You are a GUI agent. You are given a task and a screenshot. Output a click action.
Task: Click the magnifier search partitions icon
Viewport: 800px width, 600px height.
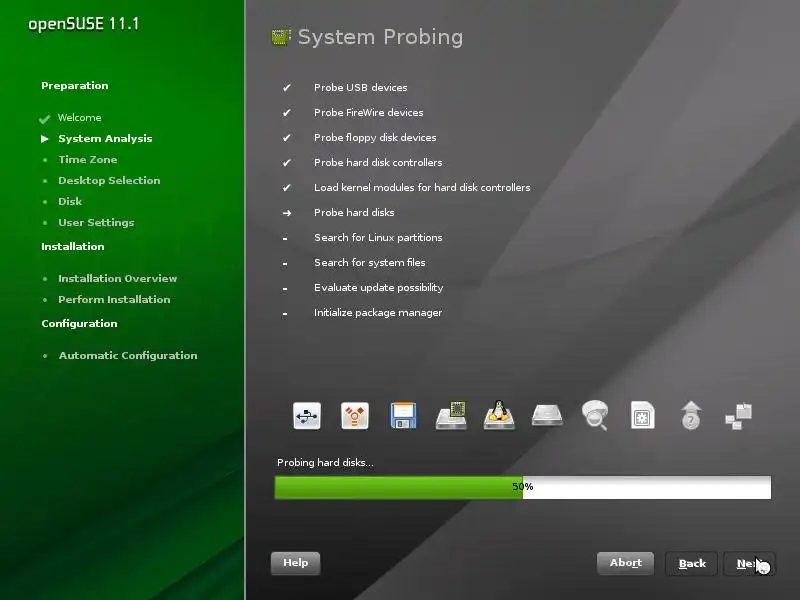pos(595,415)
